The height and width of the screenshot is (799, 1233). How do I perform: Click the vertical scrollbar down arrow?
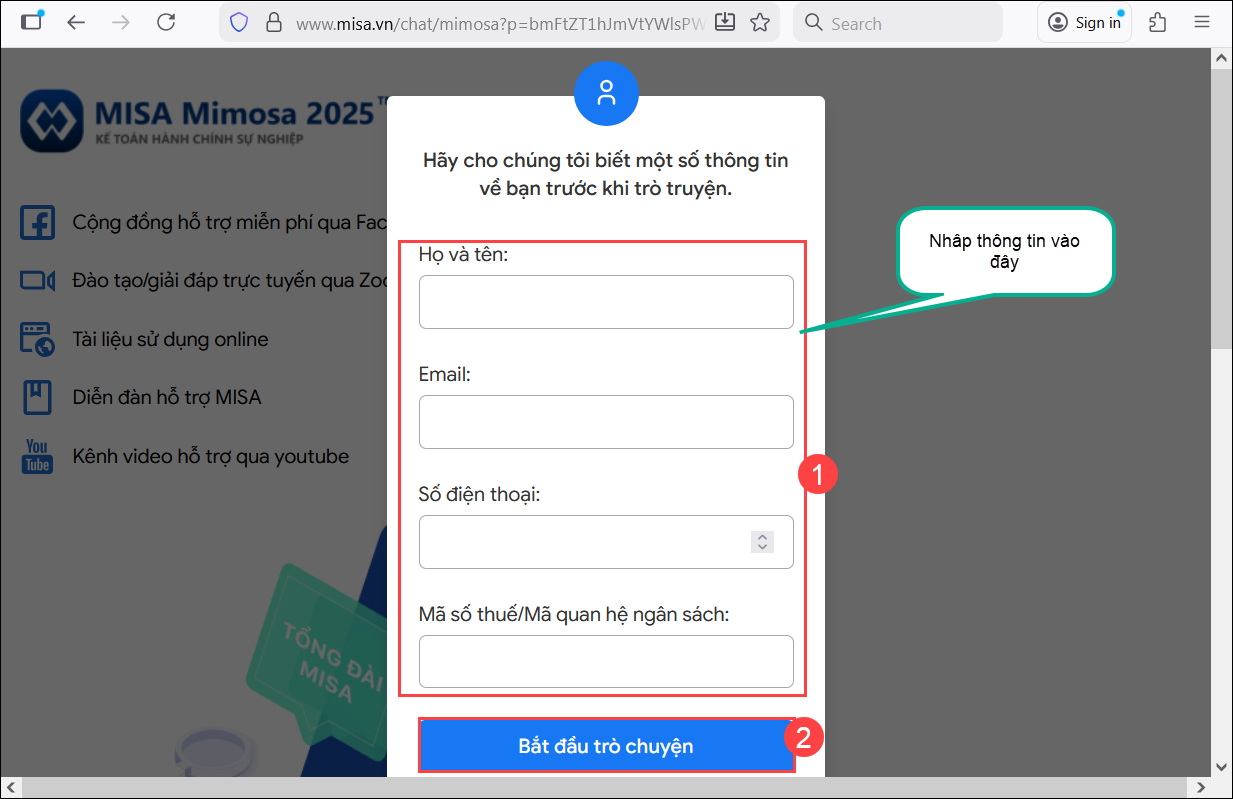(x=1222, y=765)
